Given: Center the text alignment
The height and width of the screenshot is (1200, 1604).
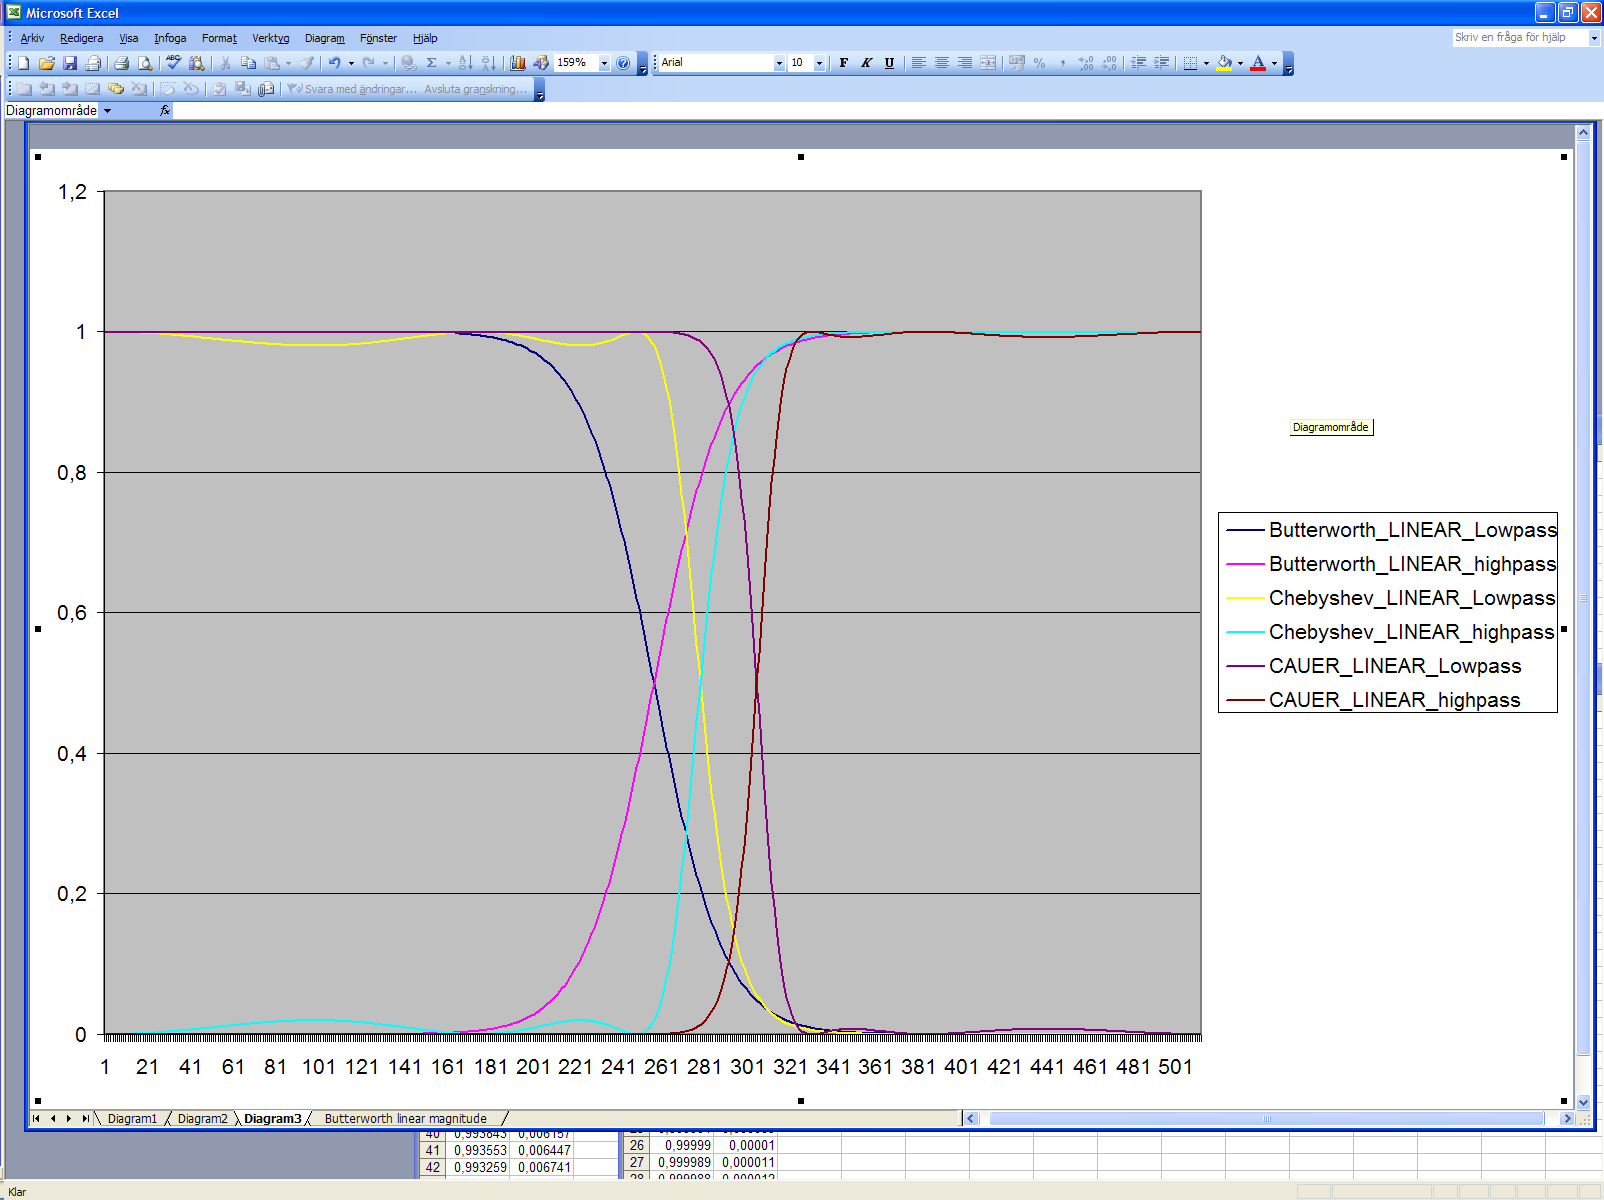Looking at the screenshot, I should (x=941, y=63).
